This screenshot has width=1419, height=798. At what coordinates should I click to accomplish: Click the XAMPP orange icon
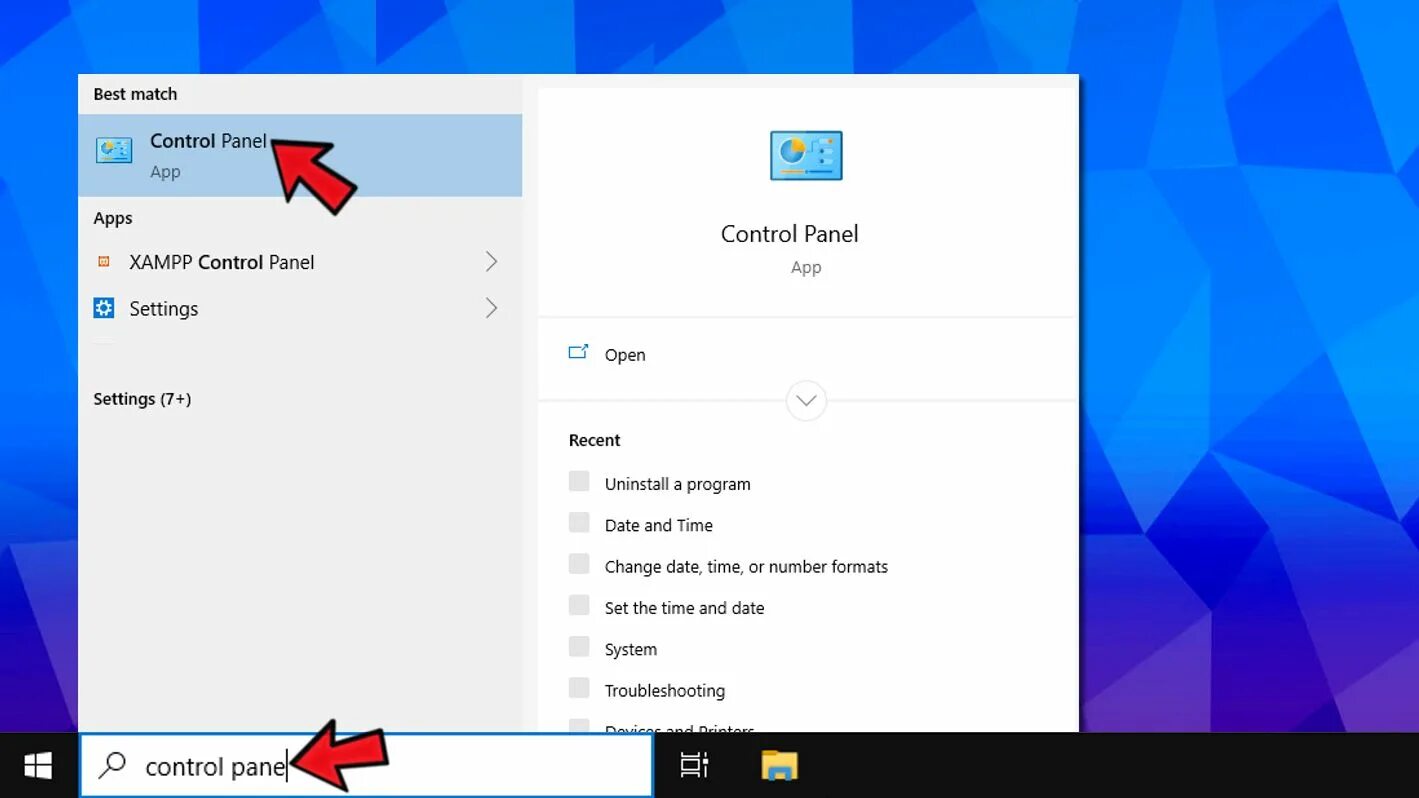coord(104,262)
